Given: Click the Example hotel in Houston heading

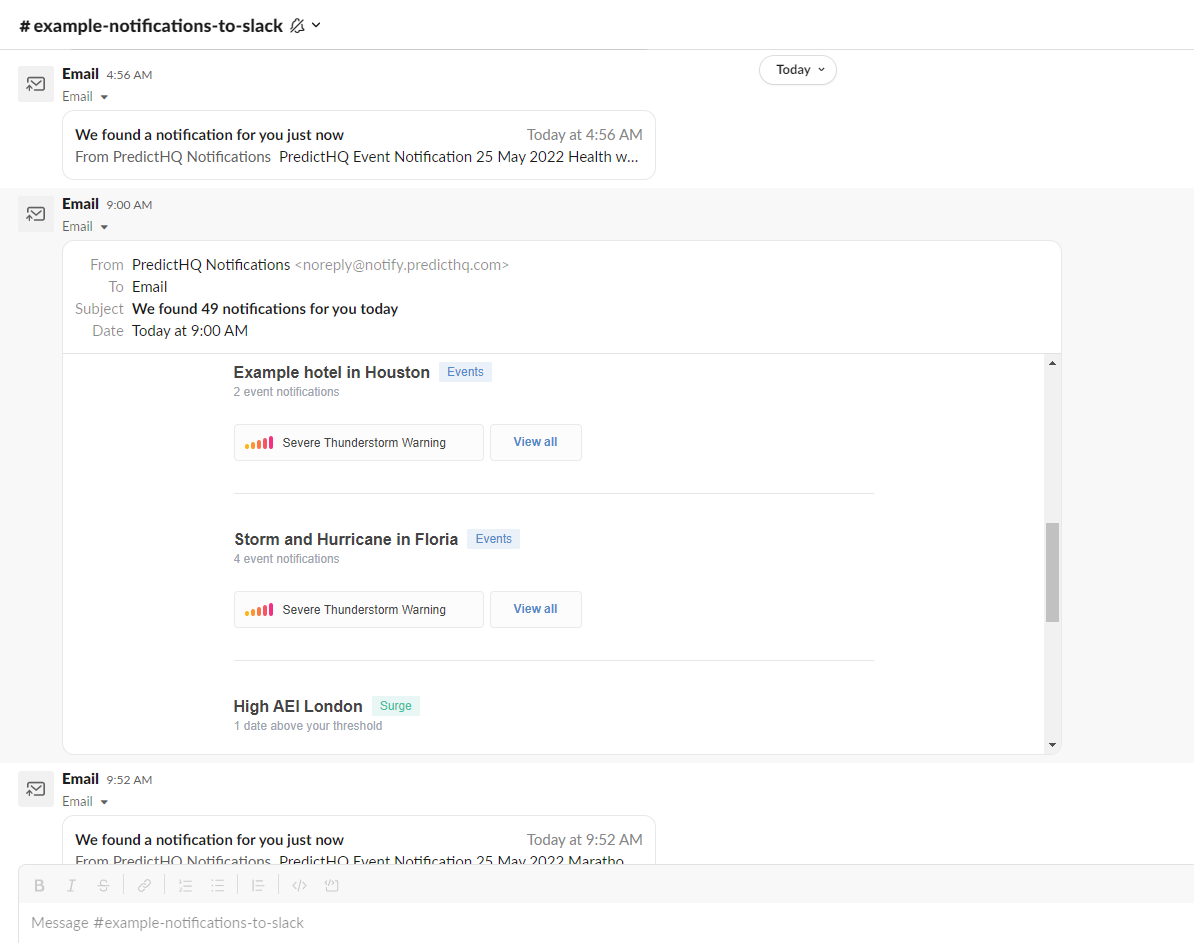Looking at the screenshot, I should pos(332,372).
